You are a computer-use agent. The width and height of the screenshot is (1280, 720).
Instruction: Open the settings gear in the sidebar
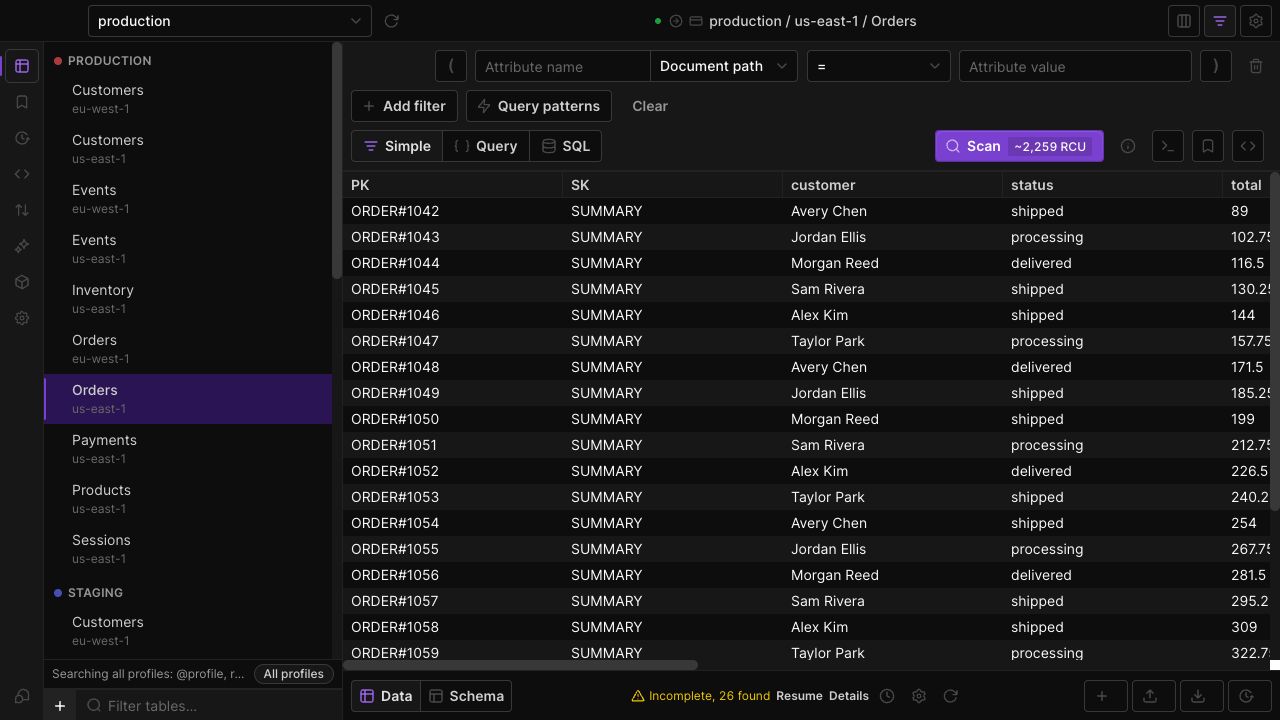tap(22, 318)
